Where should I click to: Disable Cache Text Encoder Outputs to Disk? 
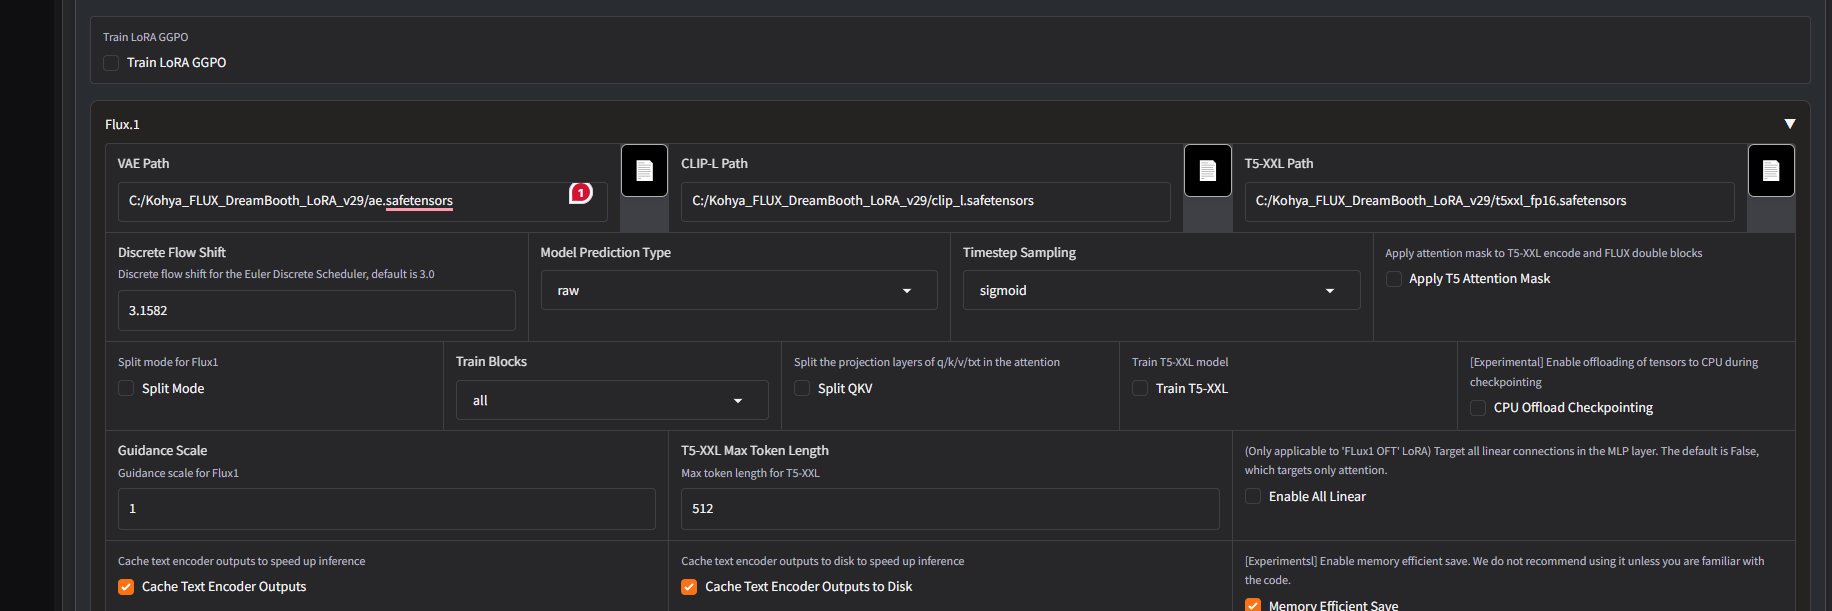pyautogui.click(x=689, y=587)
